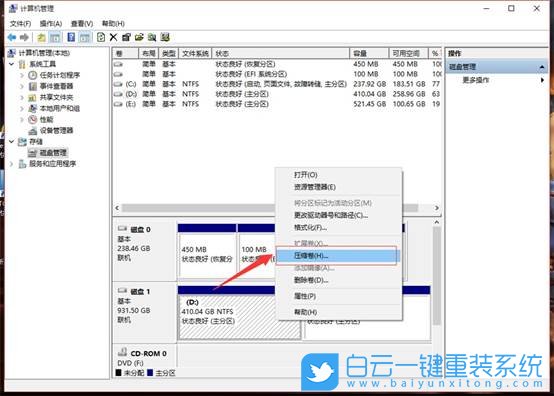This screenshot has width=554, height=396.
Task: Choose 删除卷(D)... in the context menu
Action: click(x=338, y=280)
